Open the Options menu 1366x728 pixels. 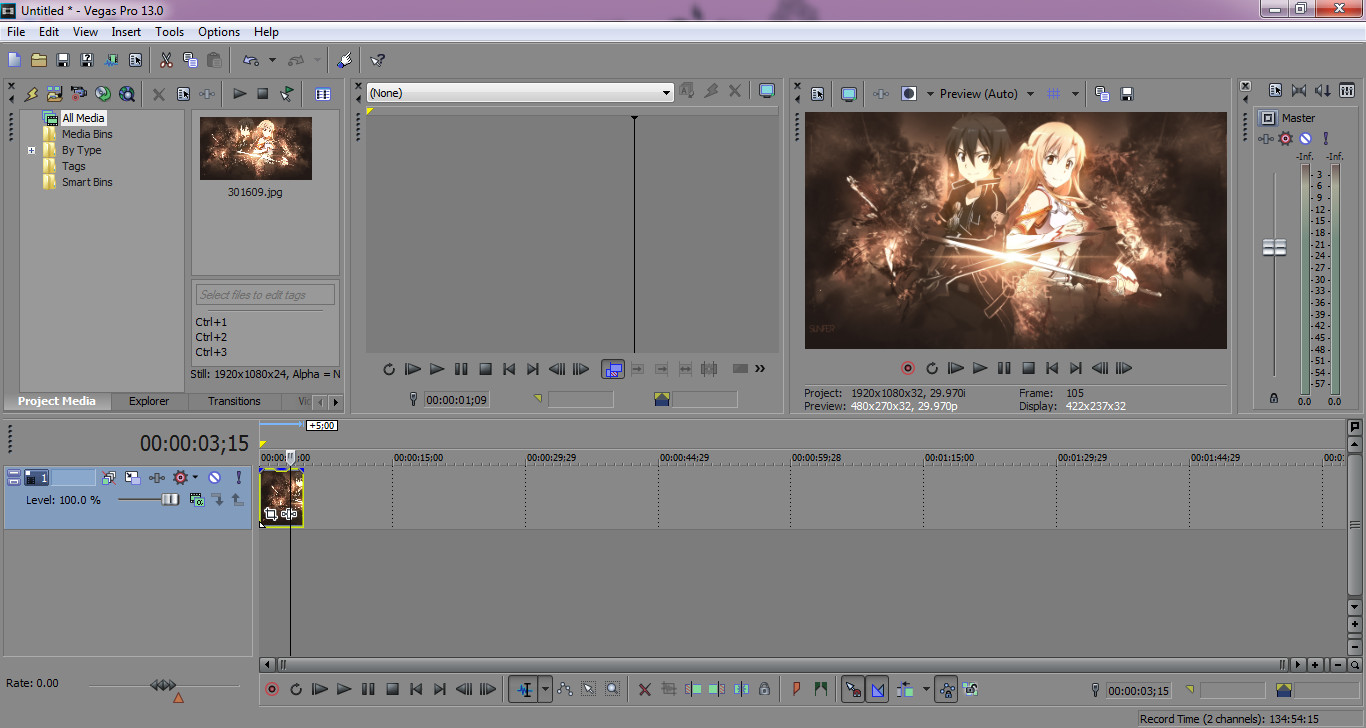(x=219, y=32)
